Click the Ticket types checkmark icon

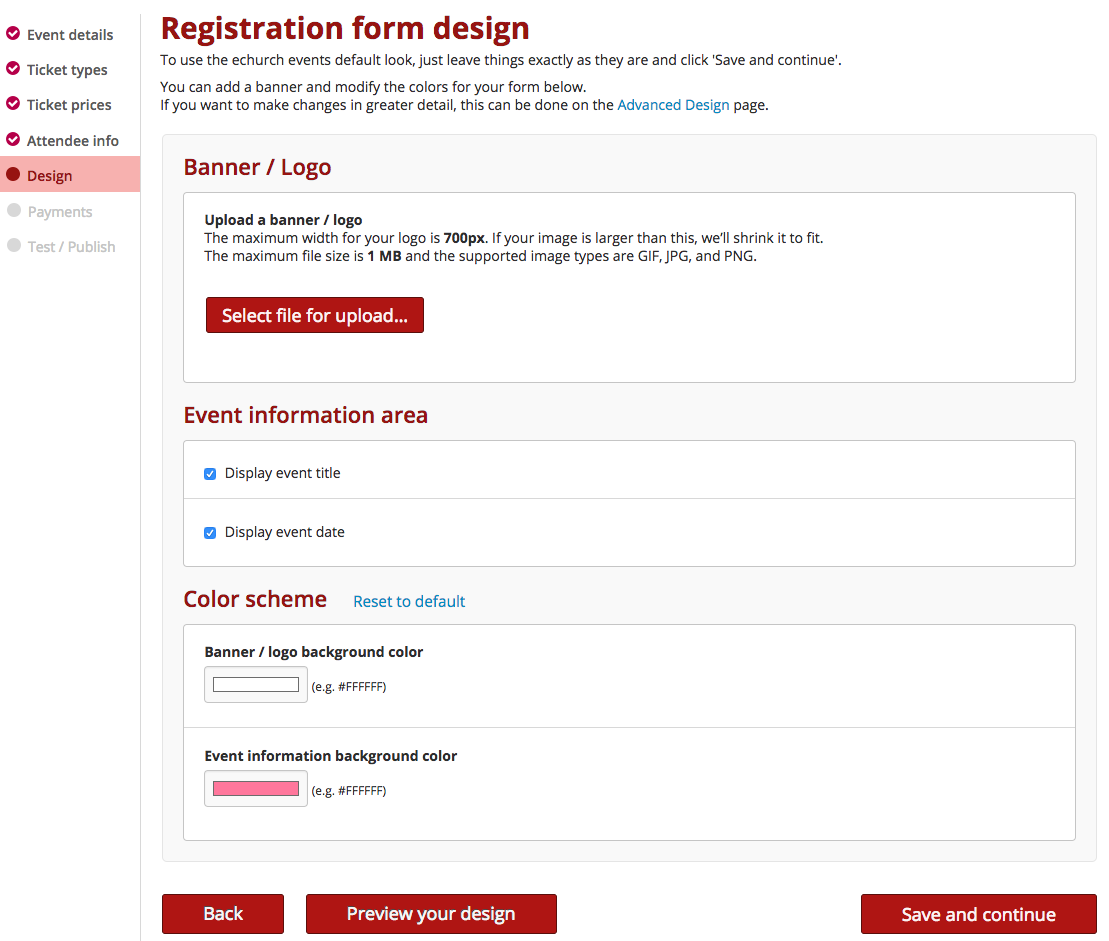[13, 69]
